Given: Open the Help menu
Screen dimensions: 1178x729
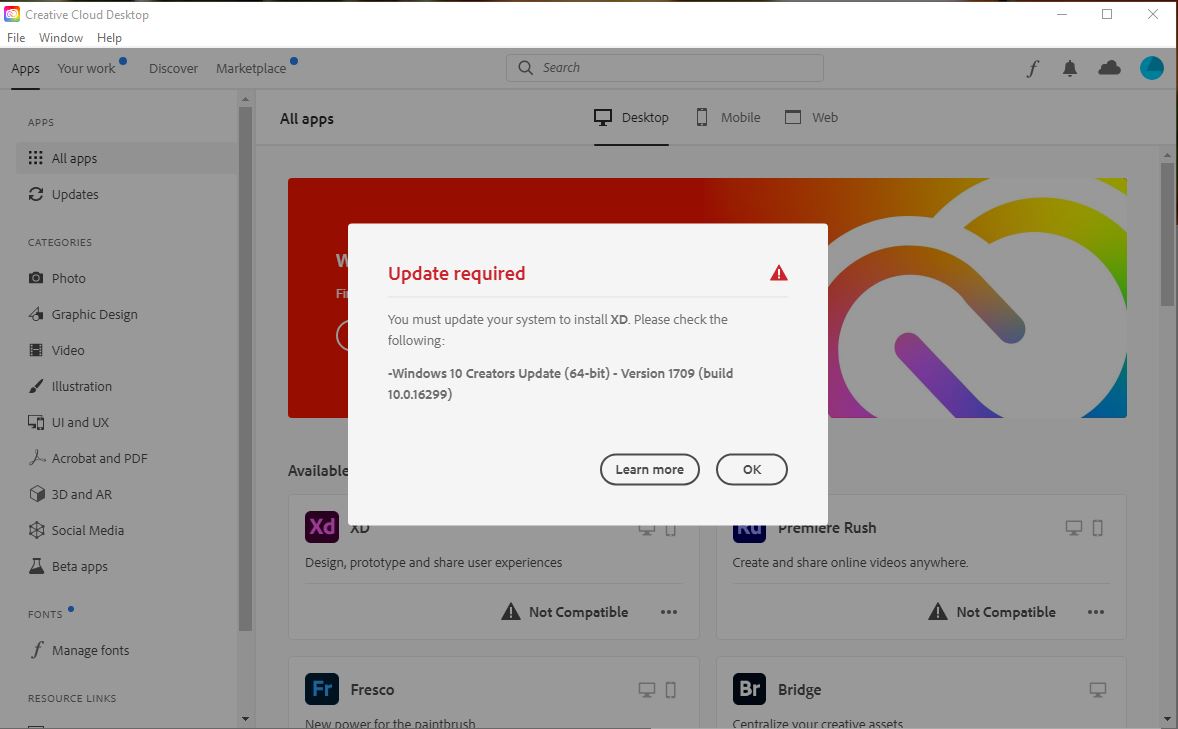Looking at the screenshot, I should 109,38.
